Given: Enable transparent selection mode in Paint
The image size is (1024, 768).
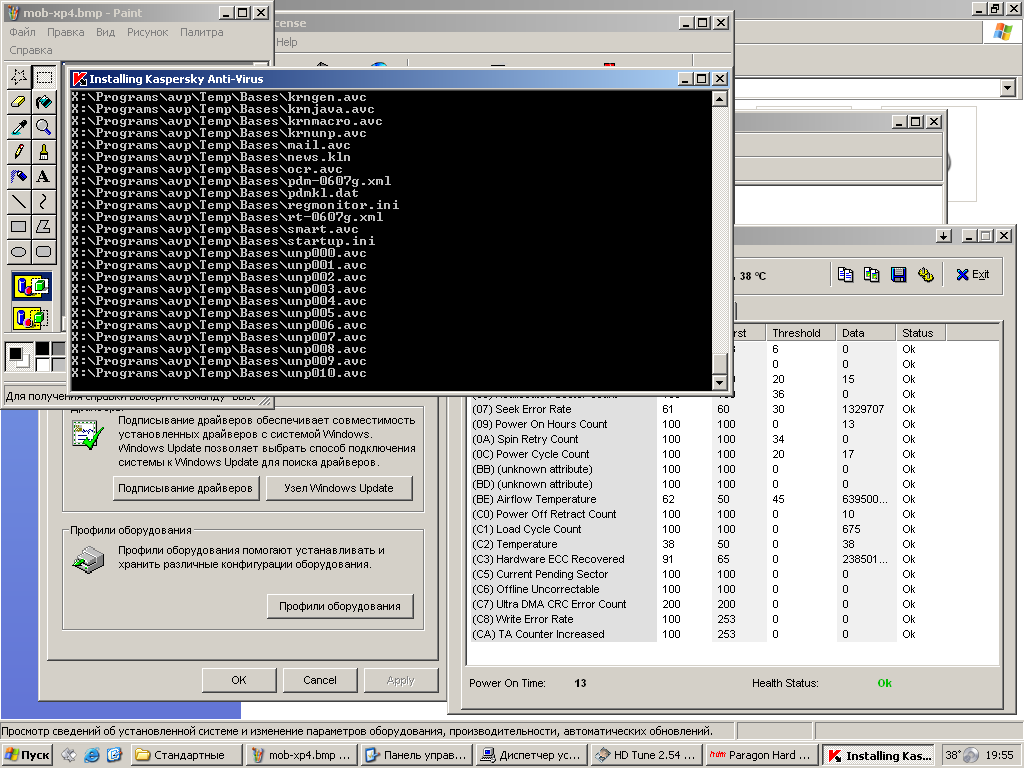Looking at the screenshot, I should click(x=31, y=318).
